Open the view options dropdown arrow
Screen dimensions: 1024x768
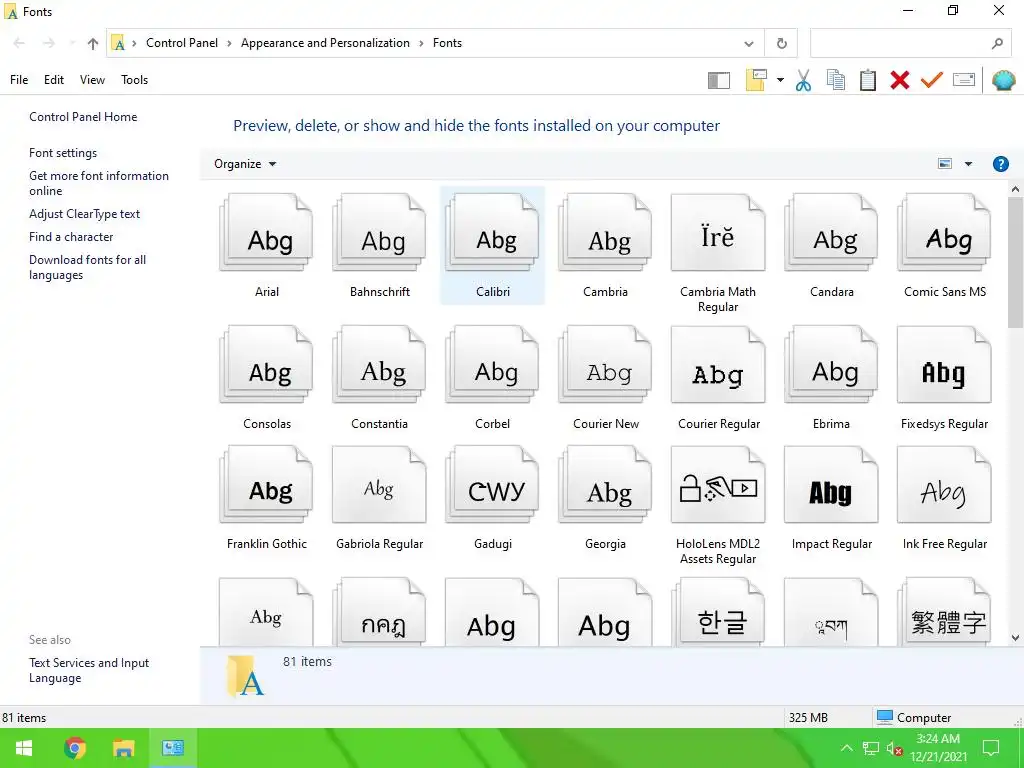(x=968, y=164)
